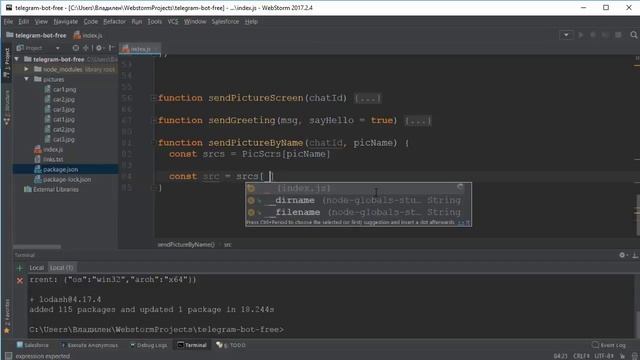Image resolution: width=640 pixels, height=360 pixels.
Task: Open the Project panel gear settings
Action: click(x=99, y=48)
